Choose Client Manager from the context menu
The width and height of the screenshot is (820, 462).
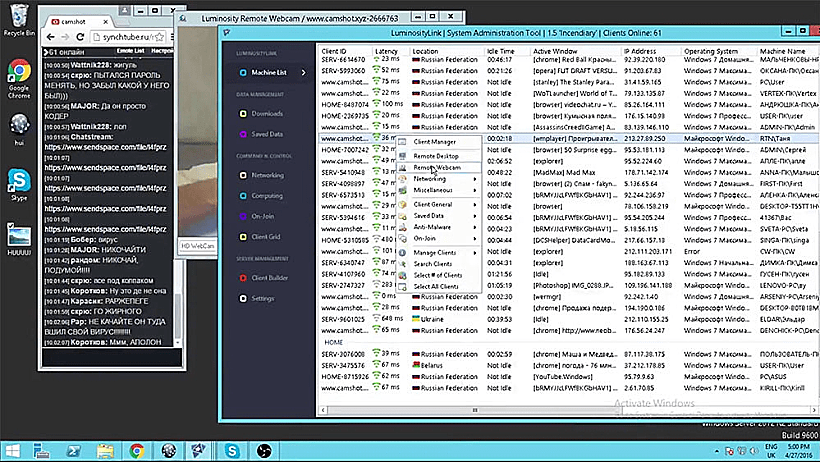click(x=436, y=142)
